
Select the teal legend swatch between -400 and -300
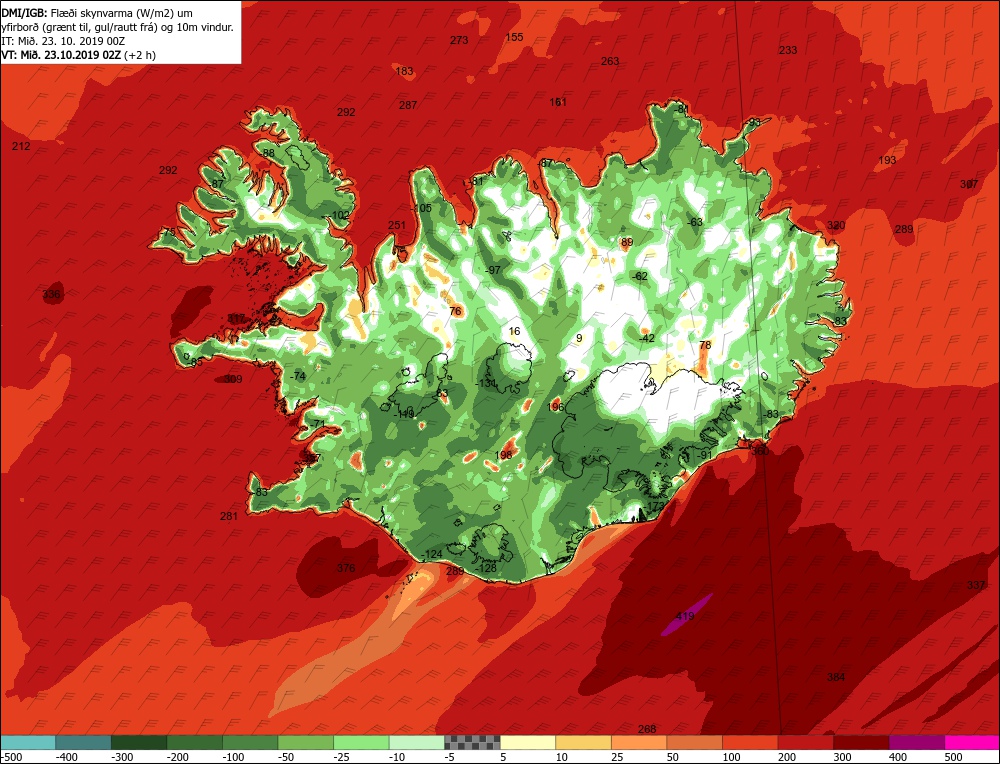pos(83,742)
